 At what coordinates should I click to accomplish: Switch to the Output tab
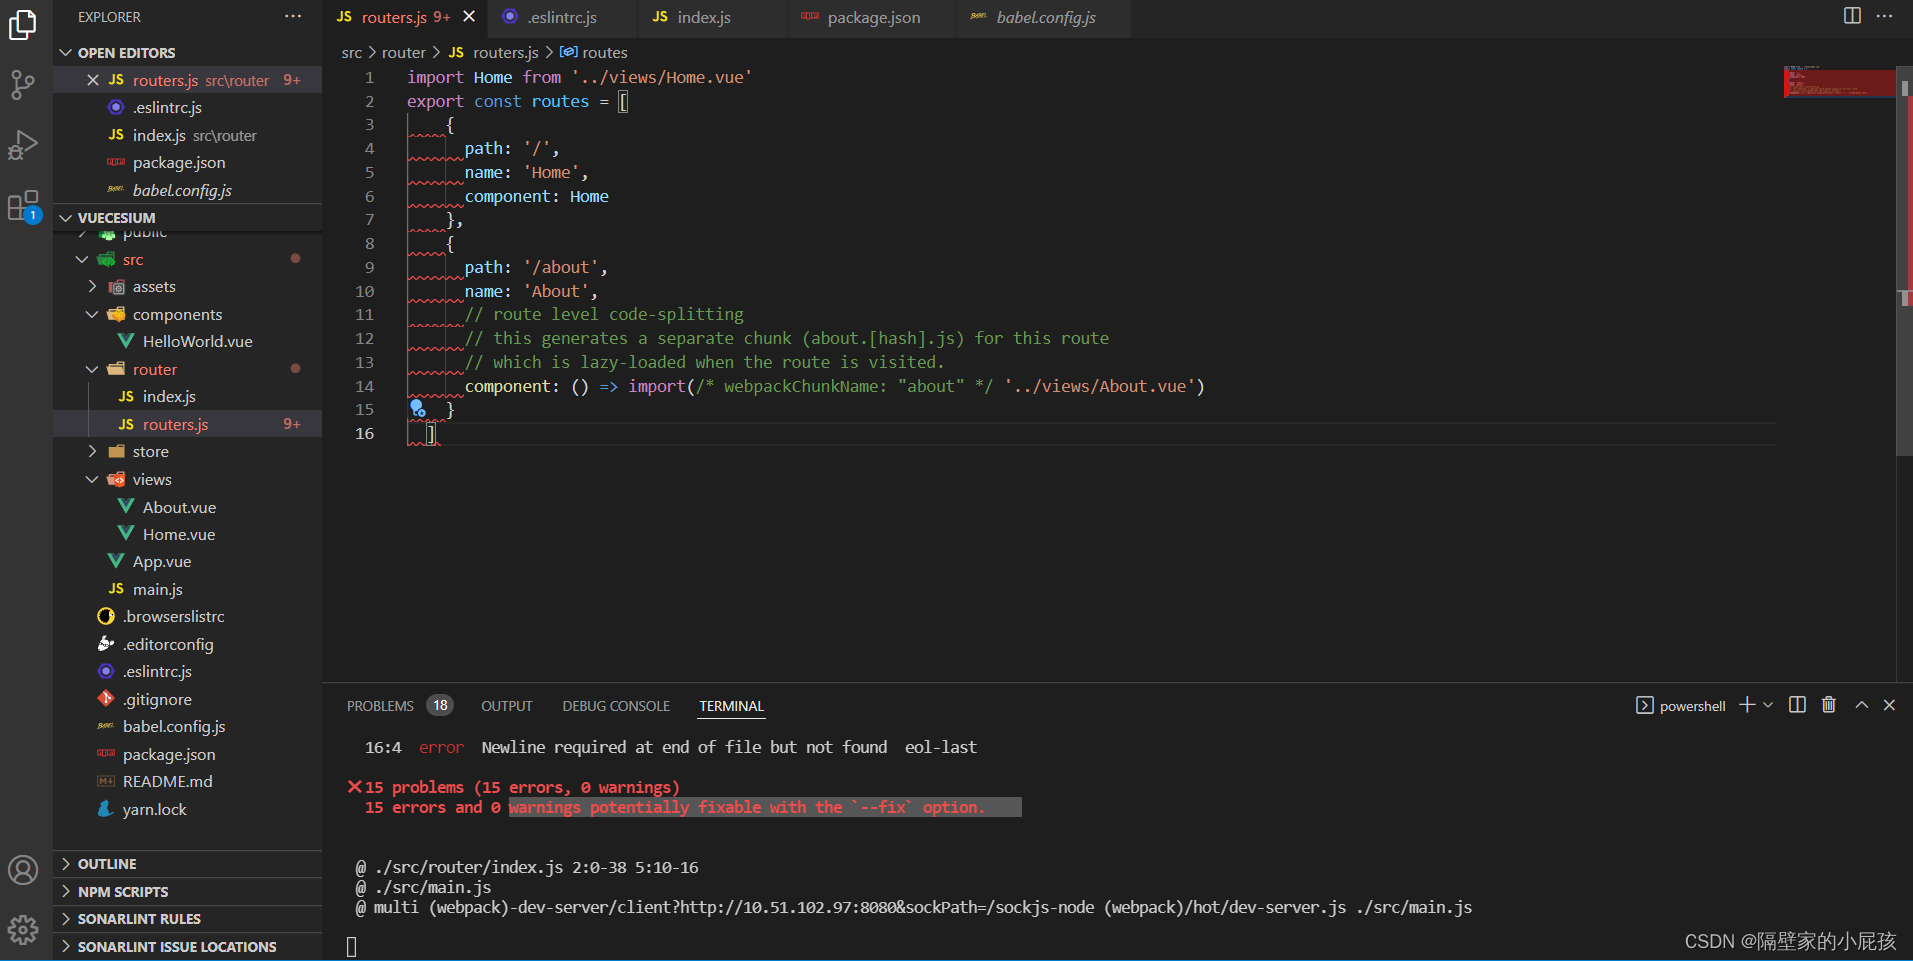507,706
